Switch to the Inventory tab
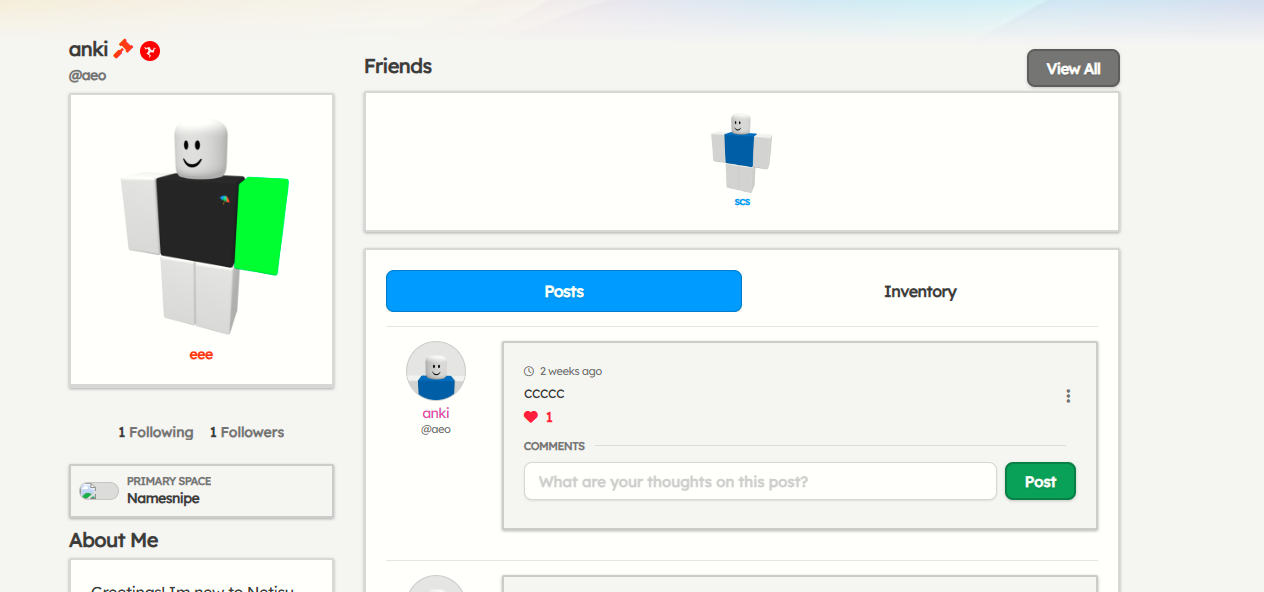 tap(920, 291)
